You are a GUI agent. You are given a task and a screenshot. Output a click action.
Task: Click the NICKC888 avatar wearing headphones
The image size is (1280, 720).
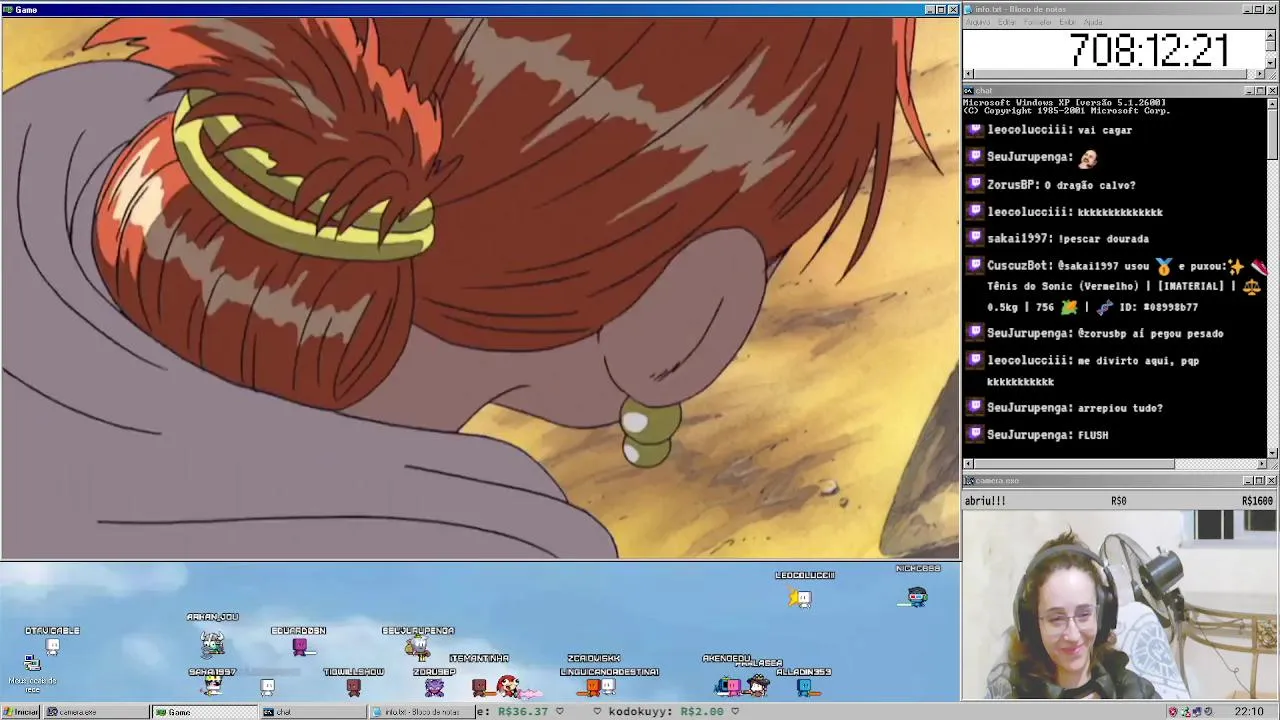click(x=917, y=597)
